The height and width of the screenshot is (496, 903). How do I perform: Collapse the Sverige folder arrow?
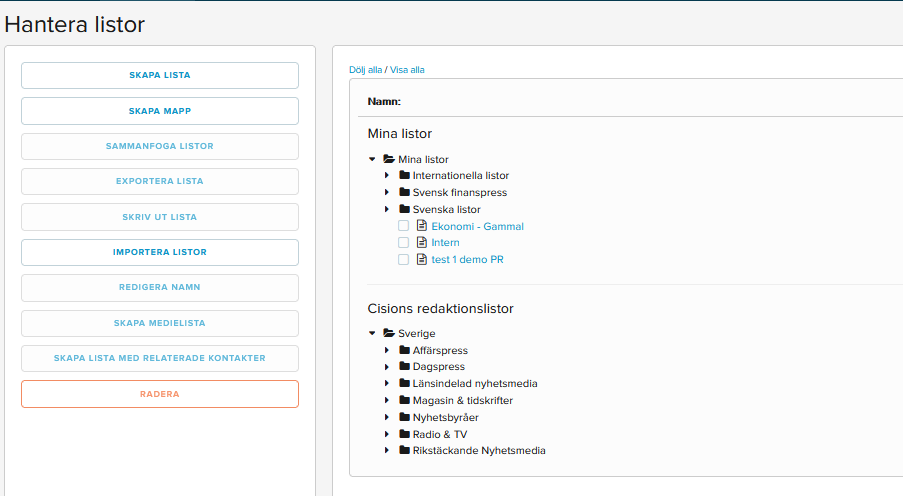coord(372,333)
